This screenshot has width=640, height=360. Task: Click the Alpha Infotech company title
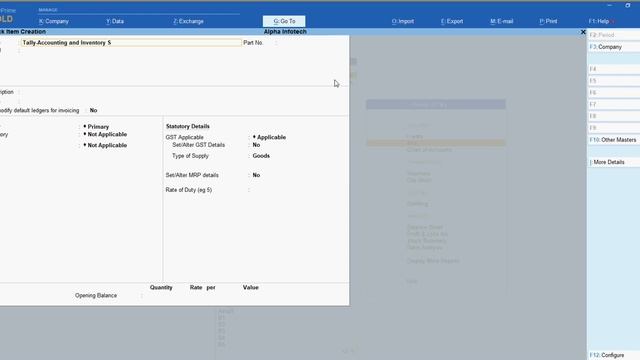[x=285, y=31]
